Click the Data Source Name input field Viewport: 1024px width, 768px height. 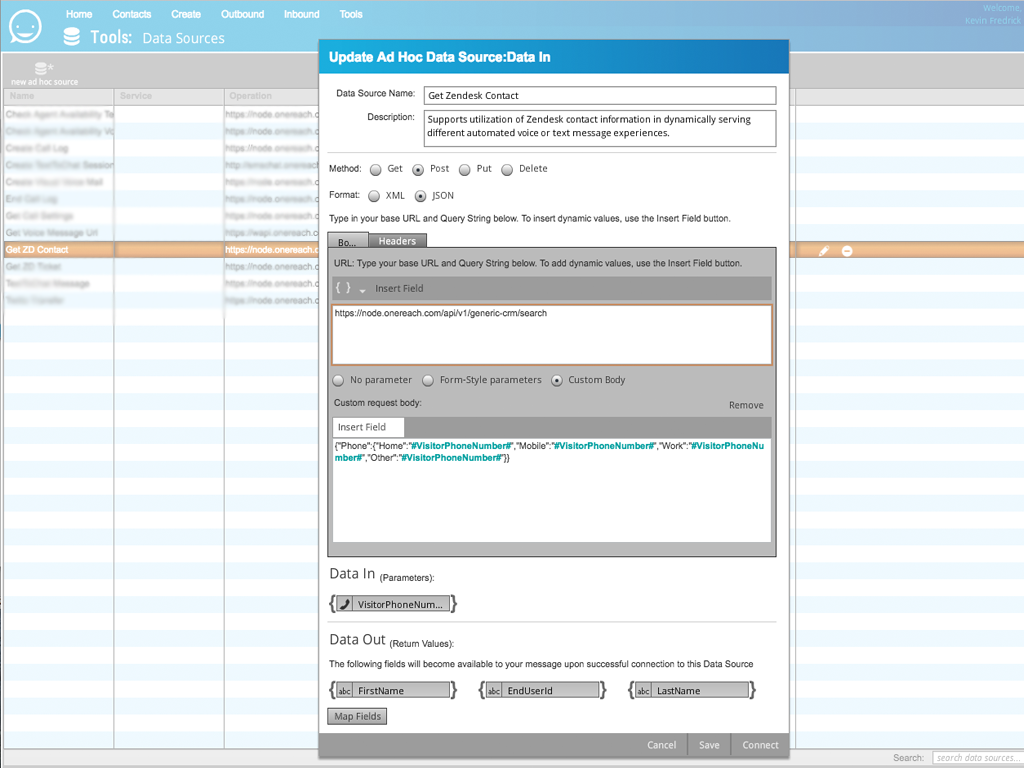coord(600,95)
